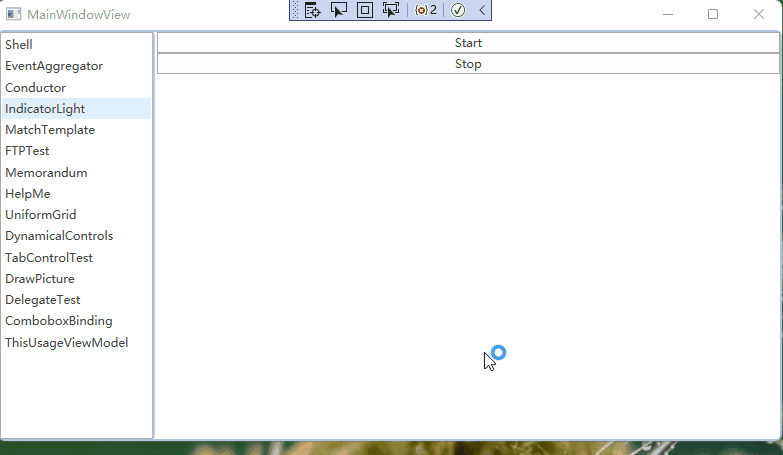The image size is (783, 455).
Task: Open Memorandum in the sidebar
Action: (x=46, y=172)
